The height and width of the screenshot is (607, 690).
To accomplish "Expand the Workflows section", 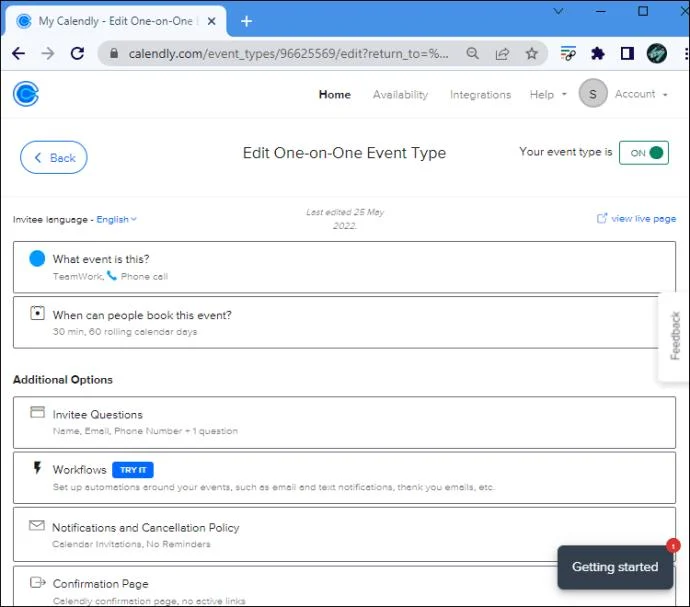I will [345, 478].
